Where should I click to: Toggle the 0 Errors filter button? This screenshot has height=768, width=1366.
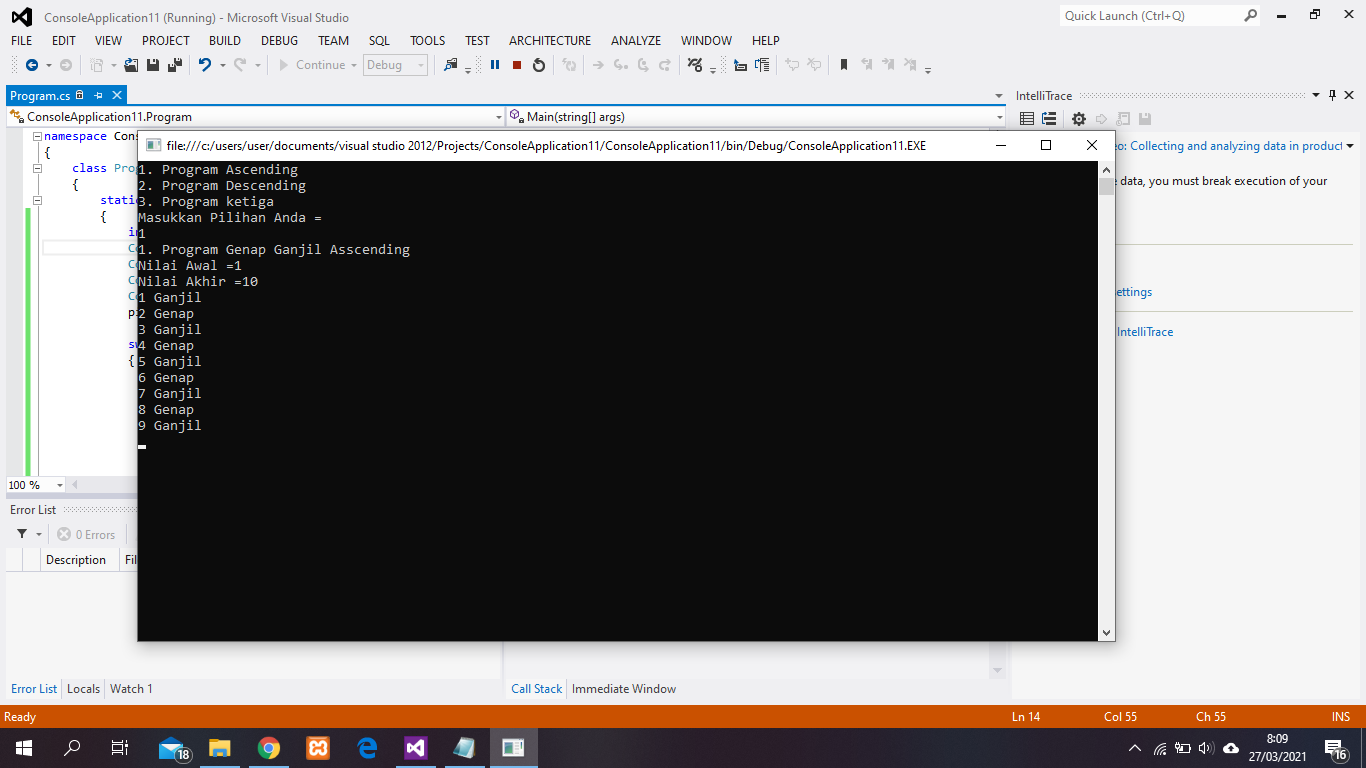click(86, 535)
